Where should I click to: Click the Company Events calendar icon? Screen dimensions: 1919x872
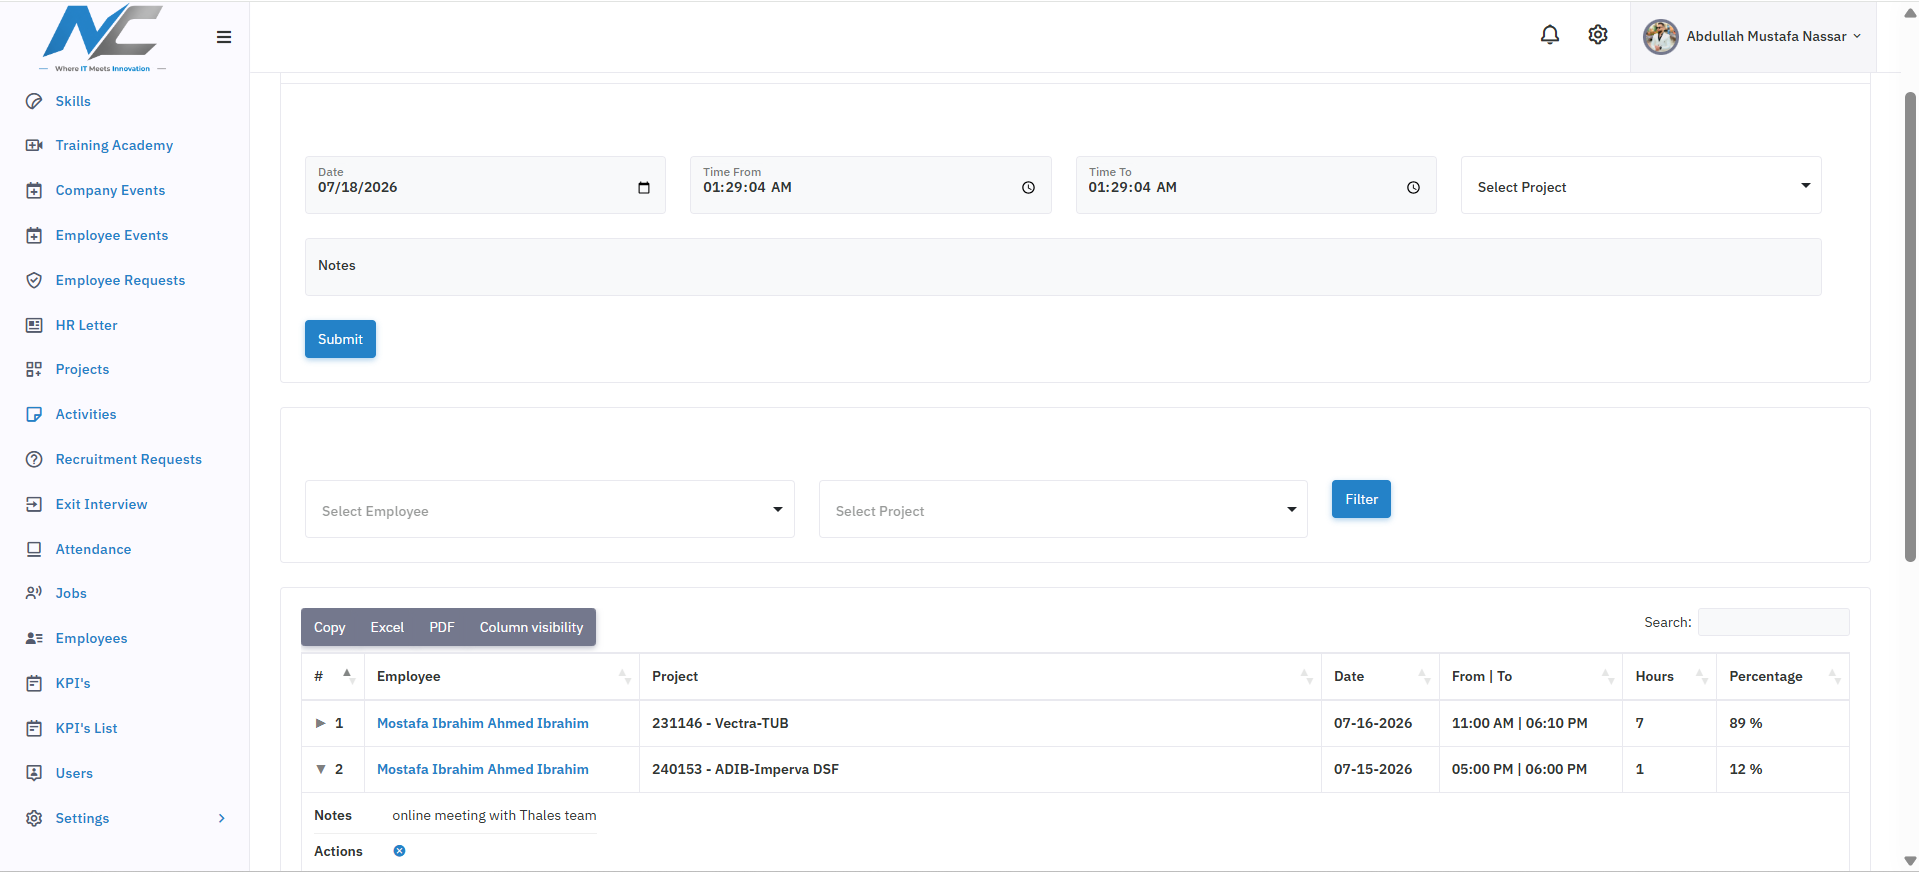(x=34, y=190)
